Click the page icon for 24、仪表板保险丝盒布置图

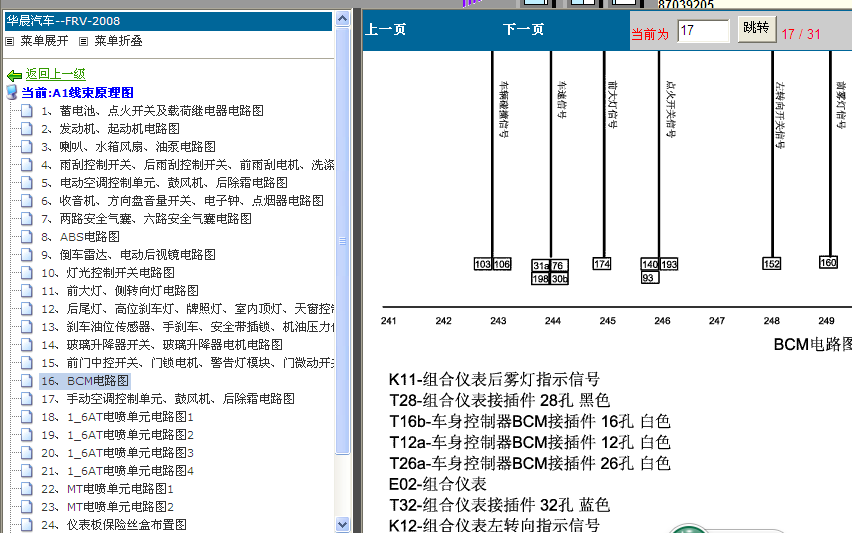[x=27, y=524]
